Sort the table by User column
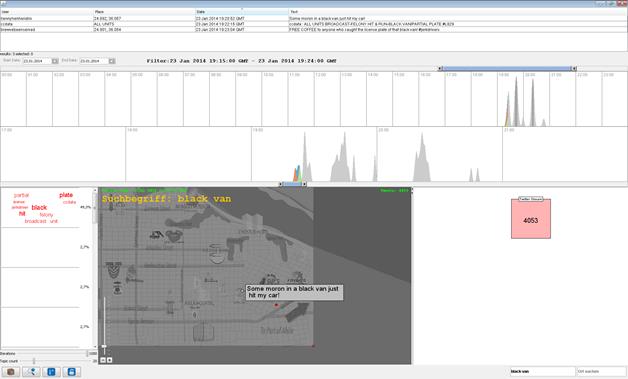Image resolution: width=628 pixels, height=379 pixels. [46, 12]
